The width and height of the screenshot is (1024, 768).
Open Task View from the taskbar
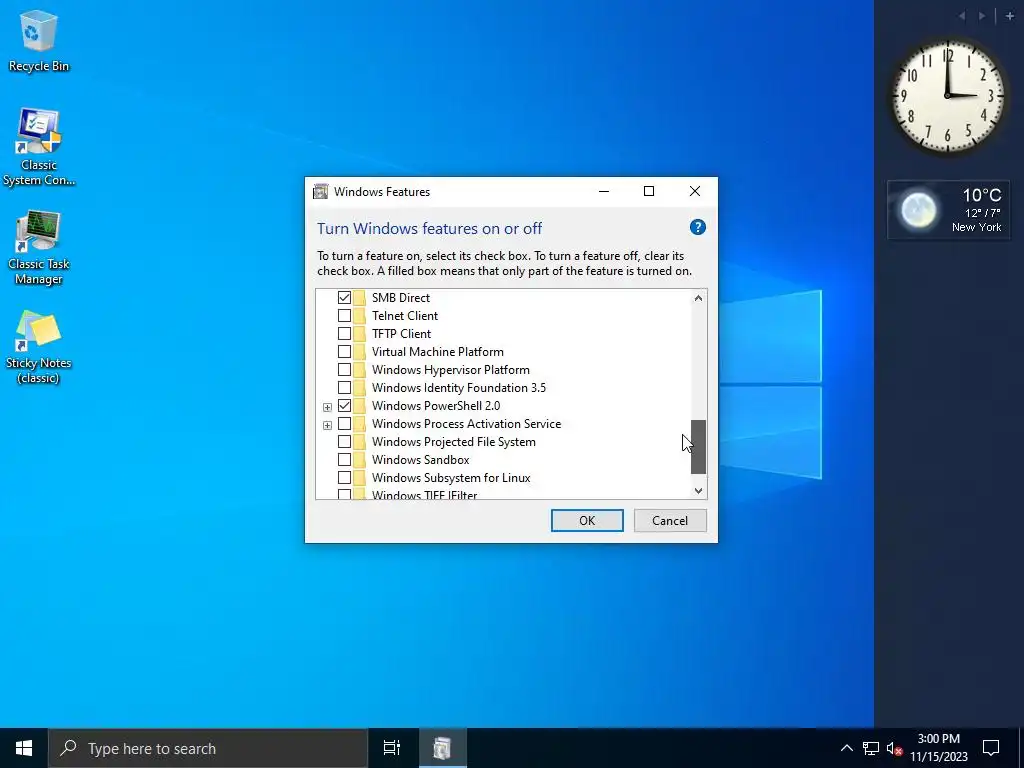391,748
